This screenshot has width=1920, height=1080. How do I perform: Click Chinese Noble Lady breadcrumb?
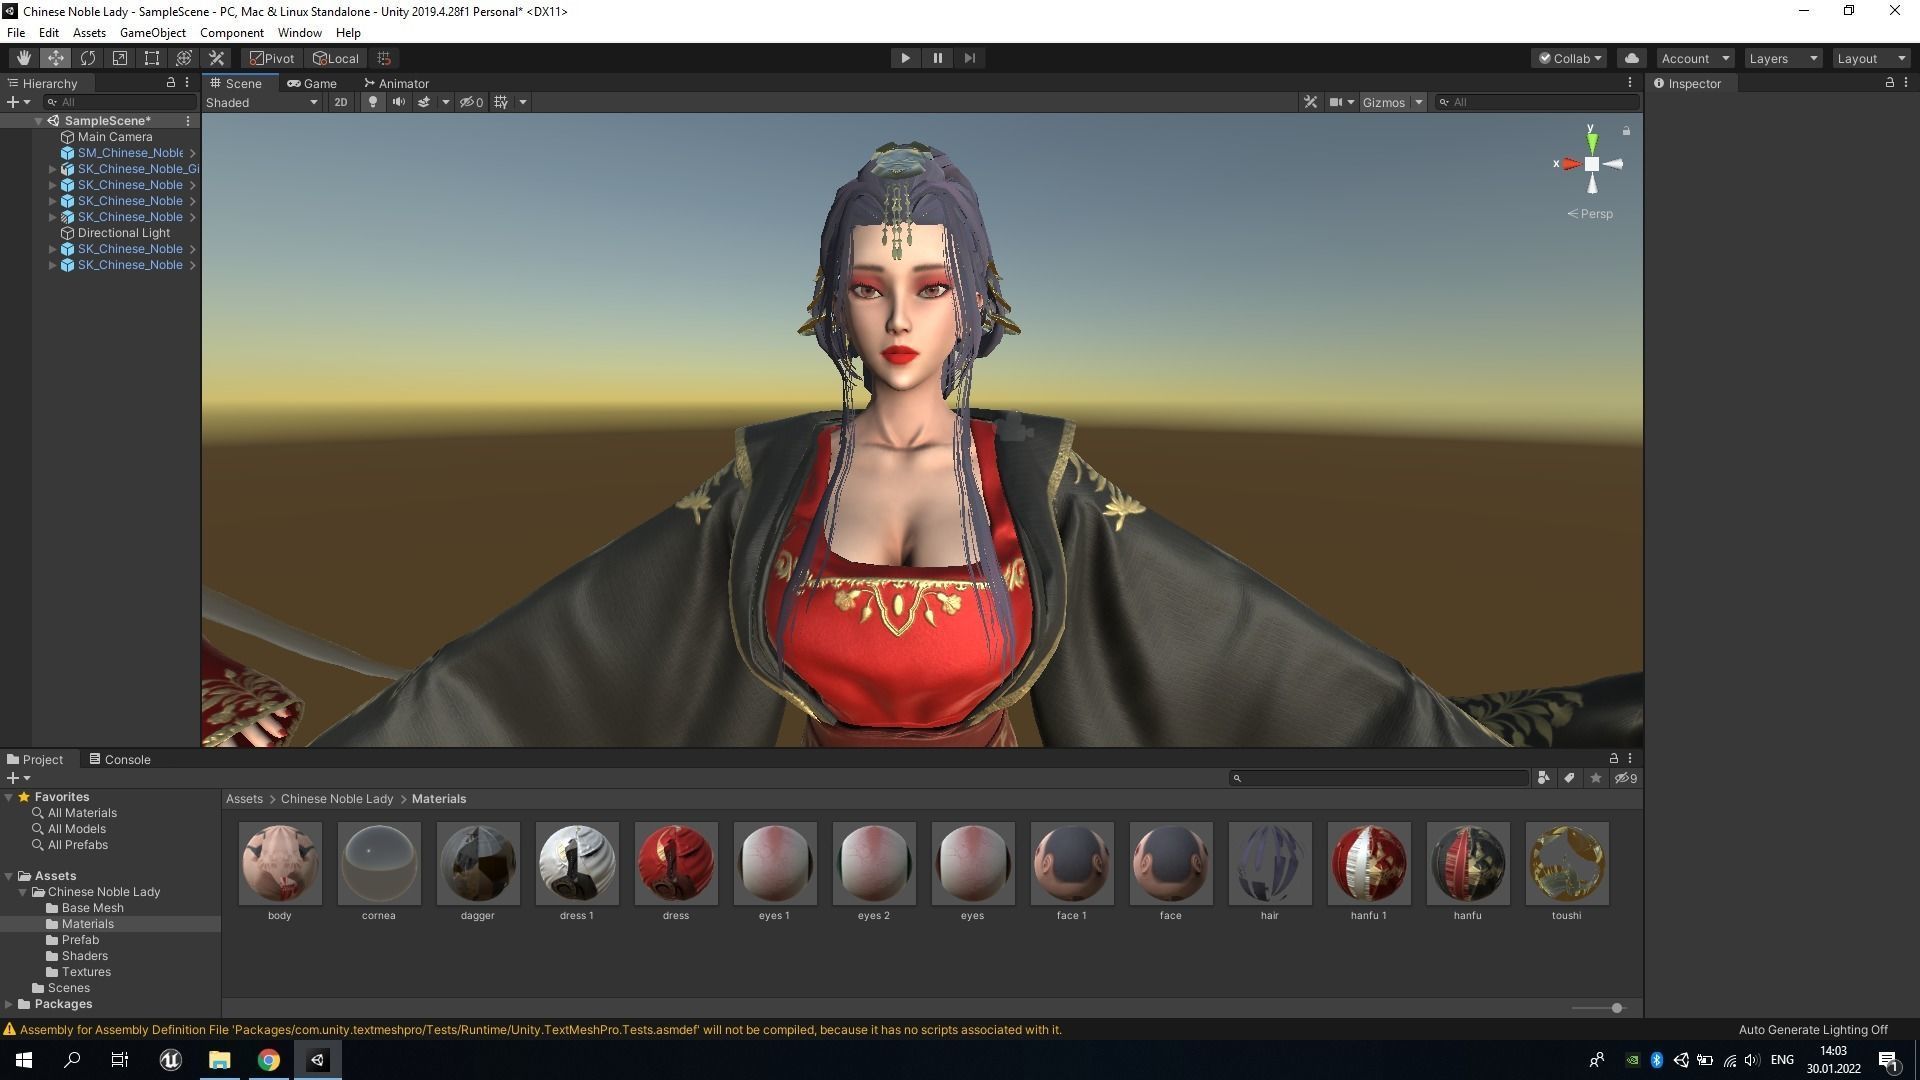point(337,799)
